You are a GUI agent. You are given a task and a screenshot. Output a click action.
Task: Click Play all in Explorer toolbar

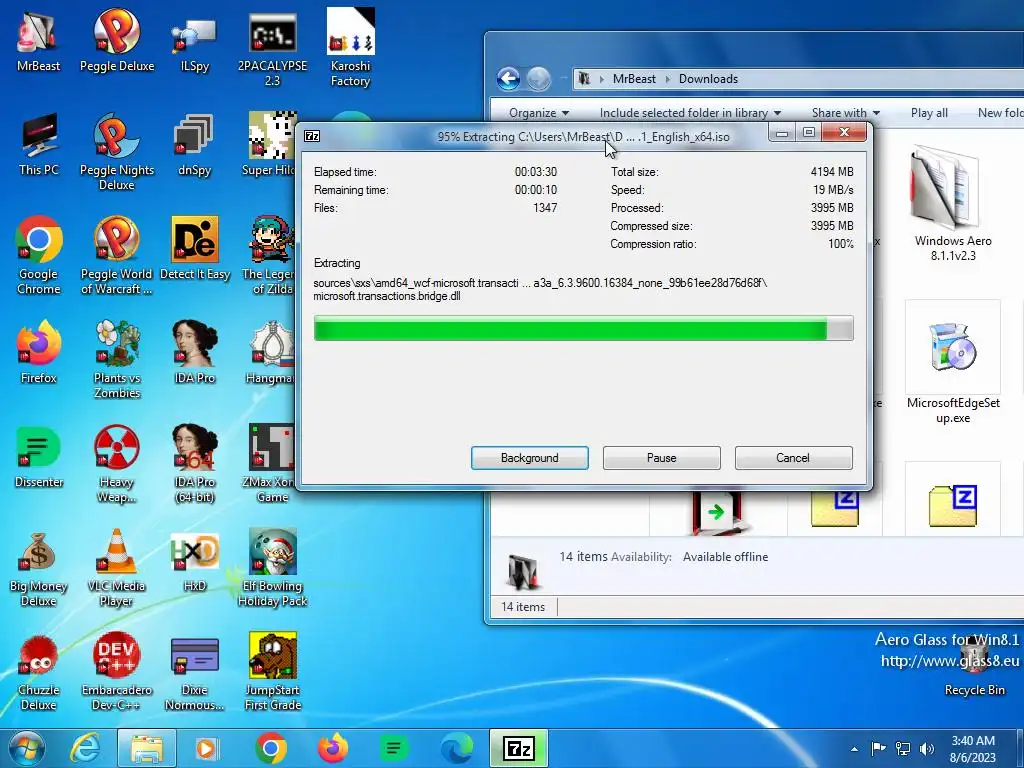tap(929, 113)
